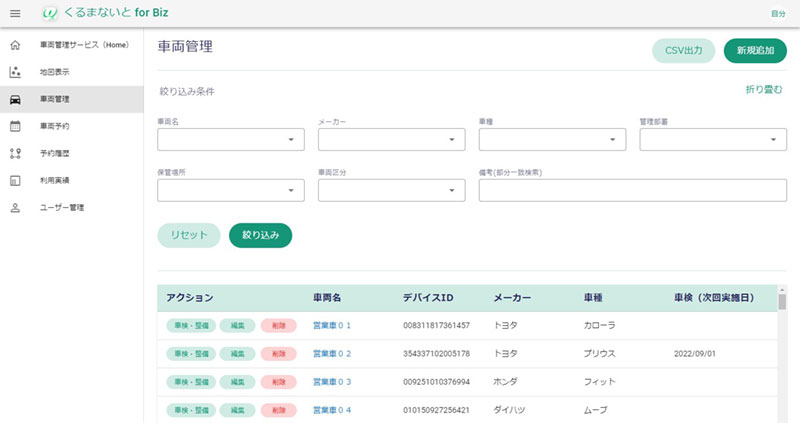Image resolution: width=800 pixels, height=423 pixels.
Task: Open the 車両名 dropdown
Action: pos(231,139)
